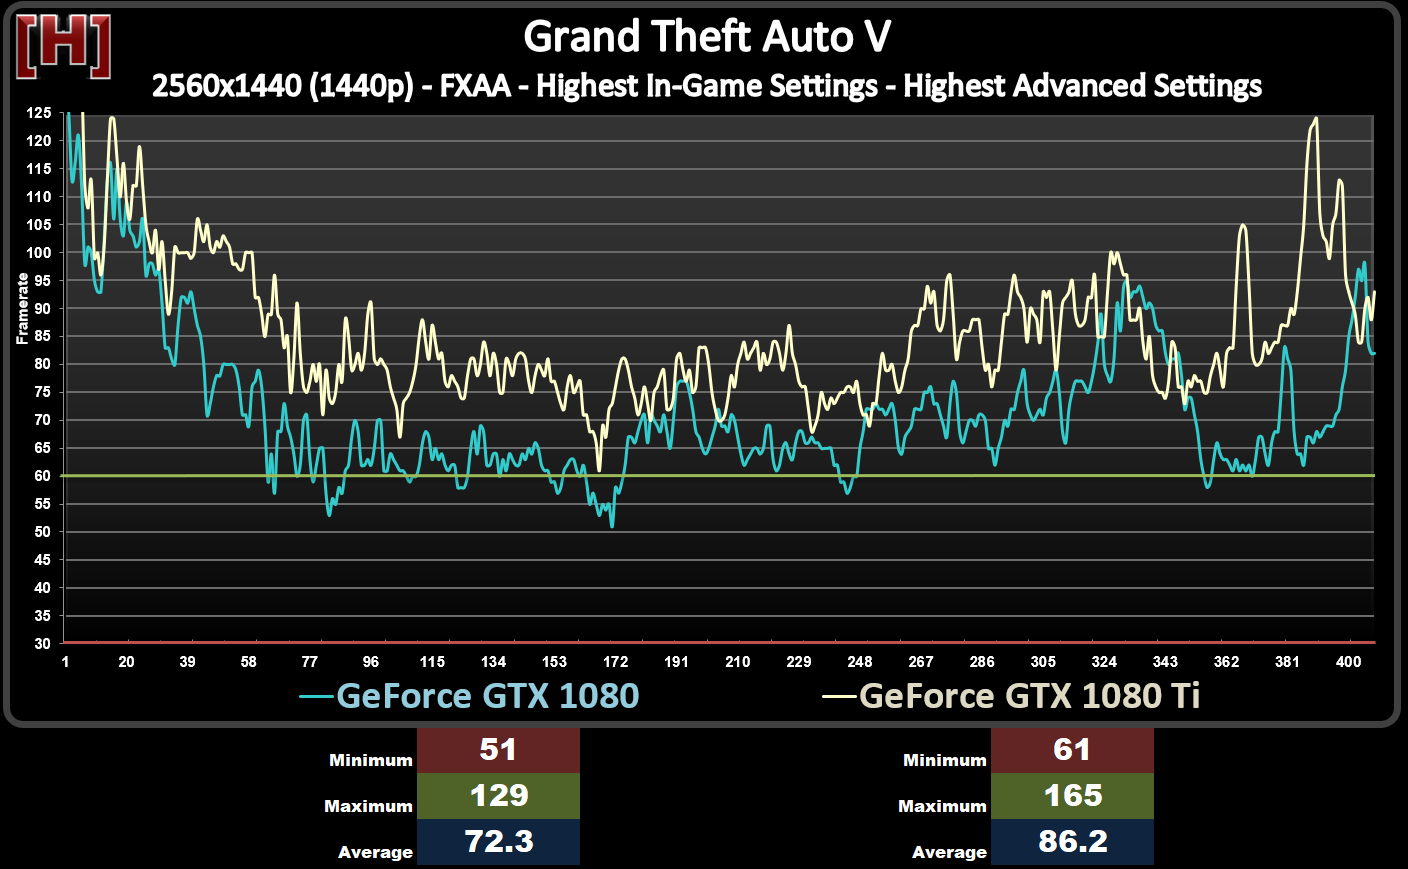Click the green maximum box showing 129
Viewport: 1408px width, 869px height.
point(498,796)
